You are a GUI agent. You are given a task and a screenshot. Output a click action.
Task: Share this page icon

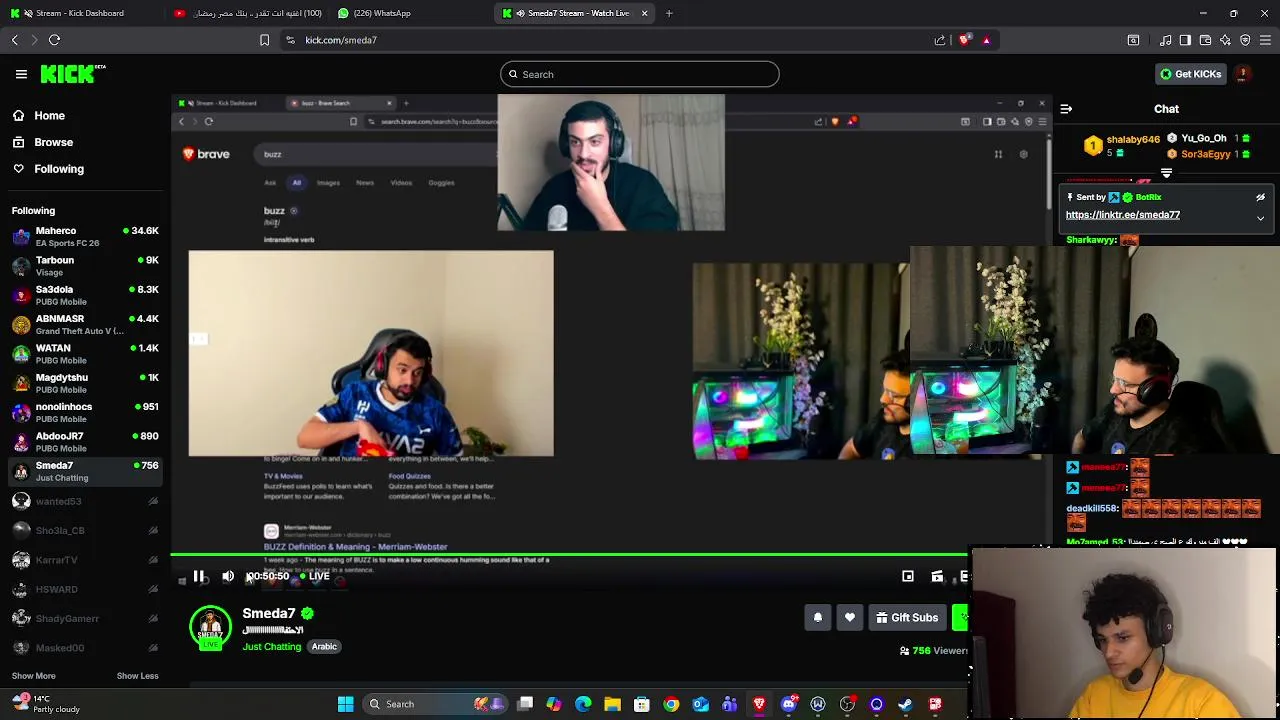click(x=940, y=40)
